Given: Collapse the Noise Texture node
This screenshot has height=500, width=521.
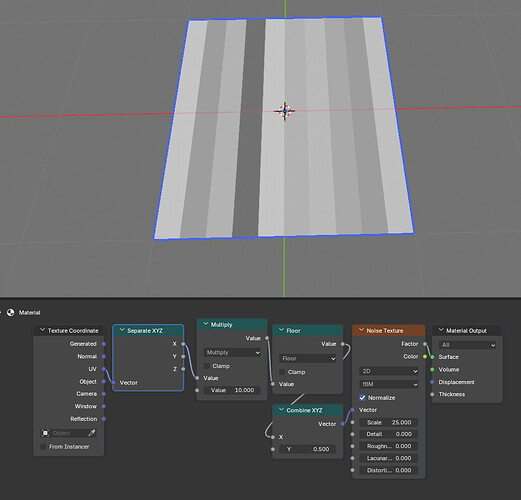Looking at the screenshot, I should [x=361, y=330].
